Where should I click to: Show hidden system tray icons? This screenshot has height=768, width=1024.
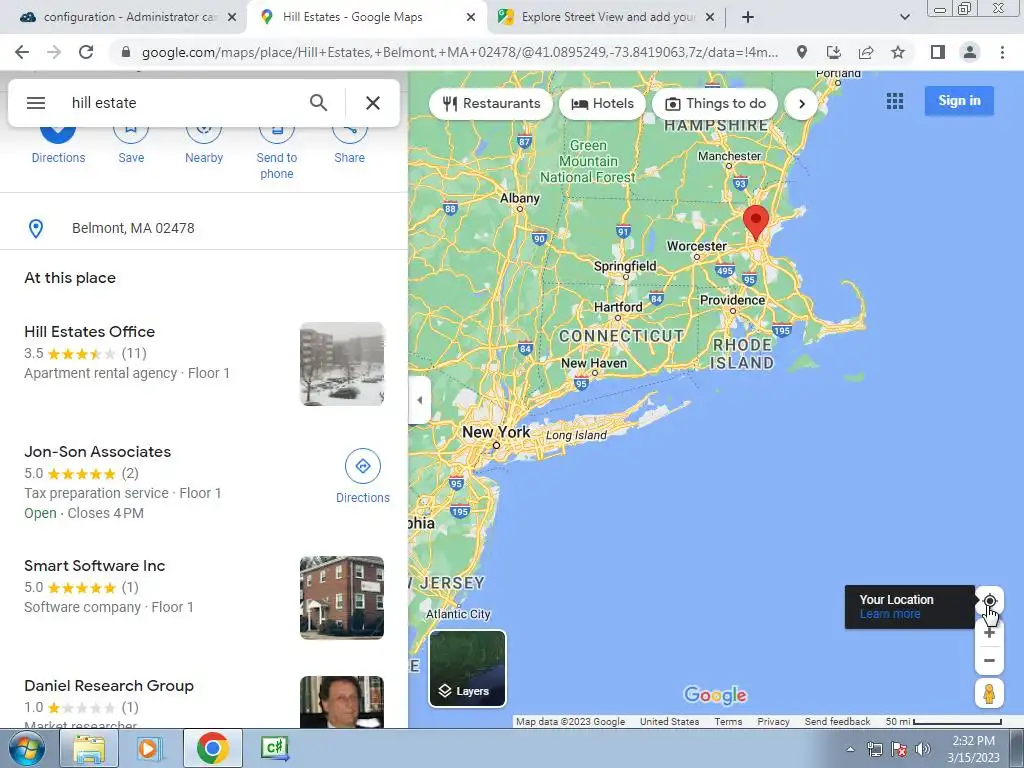point(850,749)
